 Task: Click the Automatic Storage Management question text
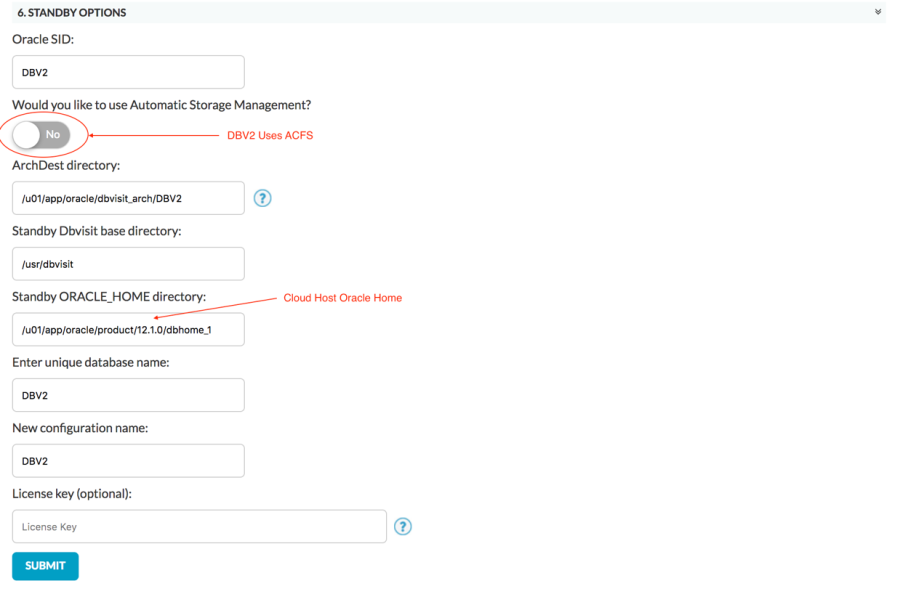tap(162, 105)
